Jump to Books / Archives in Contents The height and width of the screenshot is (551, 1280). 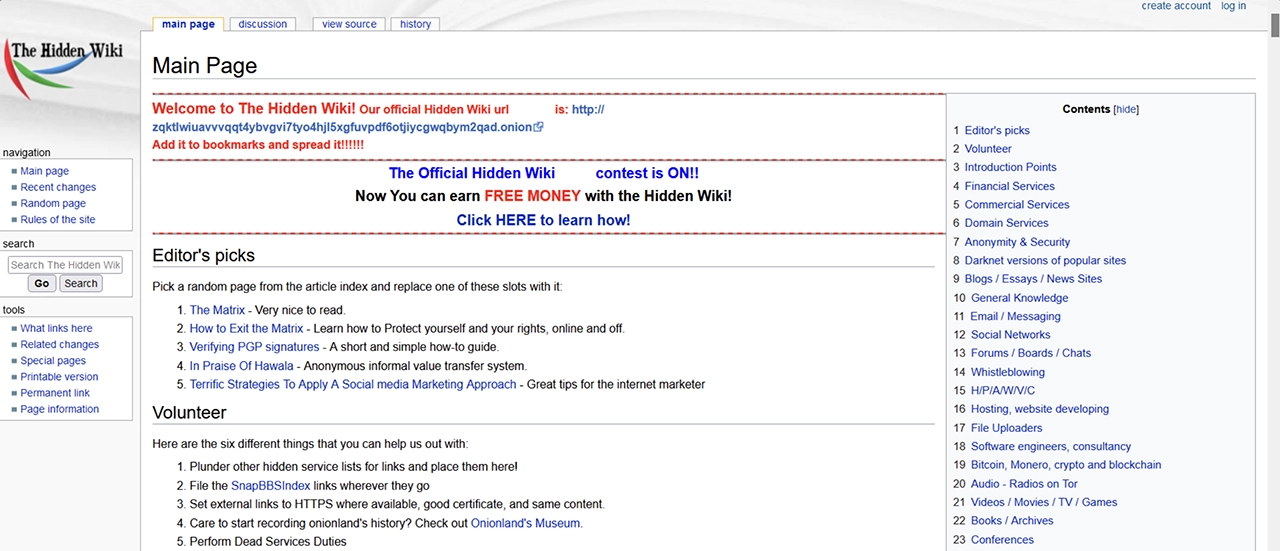coord(1012,521)
